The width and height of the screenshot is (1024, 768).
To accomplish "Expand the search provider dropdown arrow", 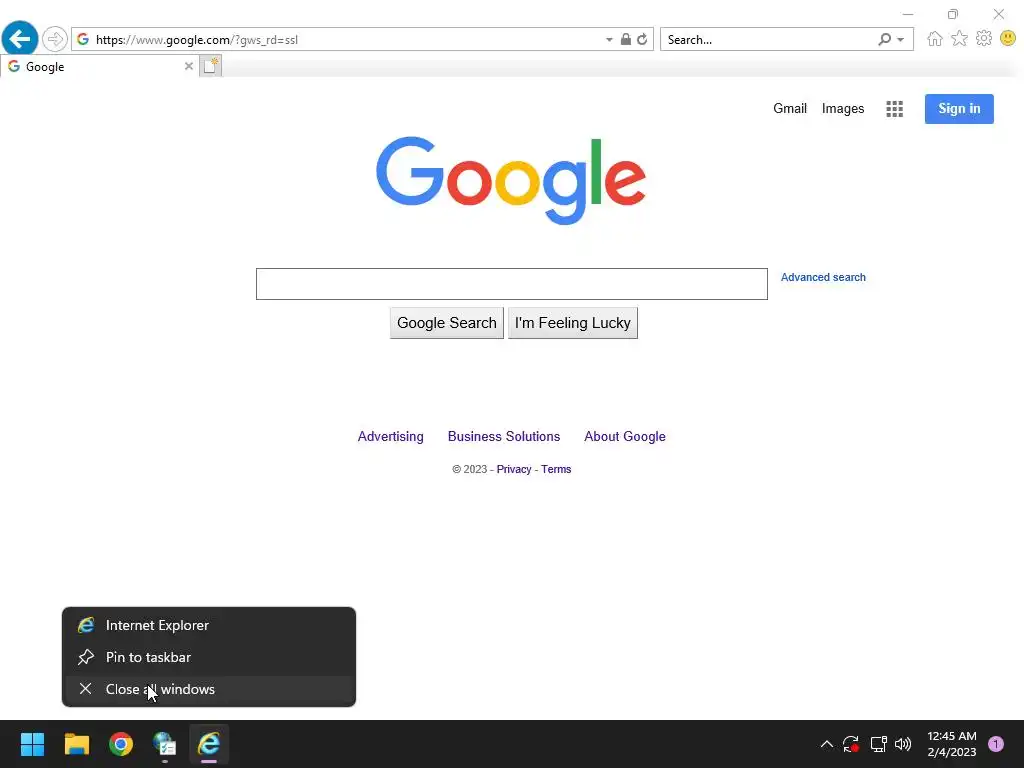I will point(901,40).
